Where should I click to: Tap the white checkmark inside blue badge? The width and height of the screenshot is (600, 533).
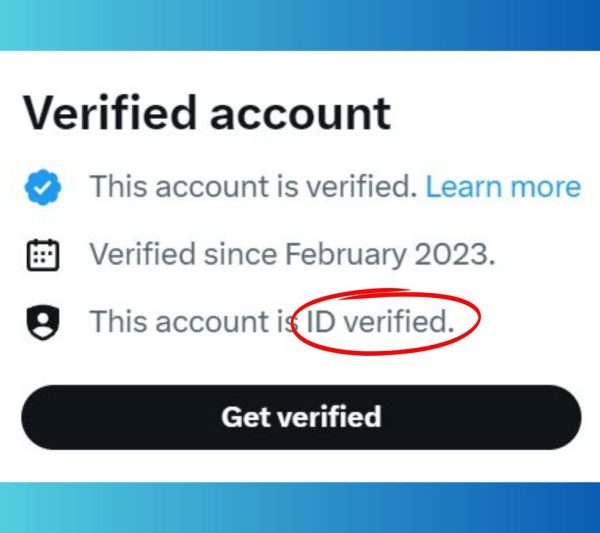[x=43, y=187]
